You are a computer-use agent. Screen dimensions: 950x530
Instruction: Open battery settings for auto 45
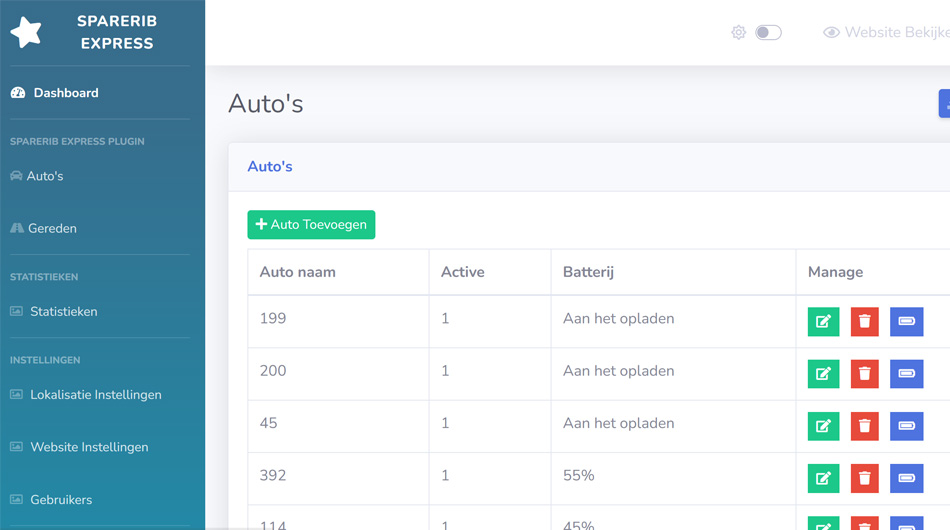906,426
